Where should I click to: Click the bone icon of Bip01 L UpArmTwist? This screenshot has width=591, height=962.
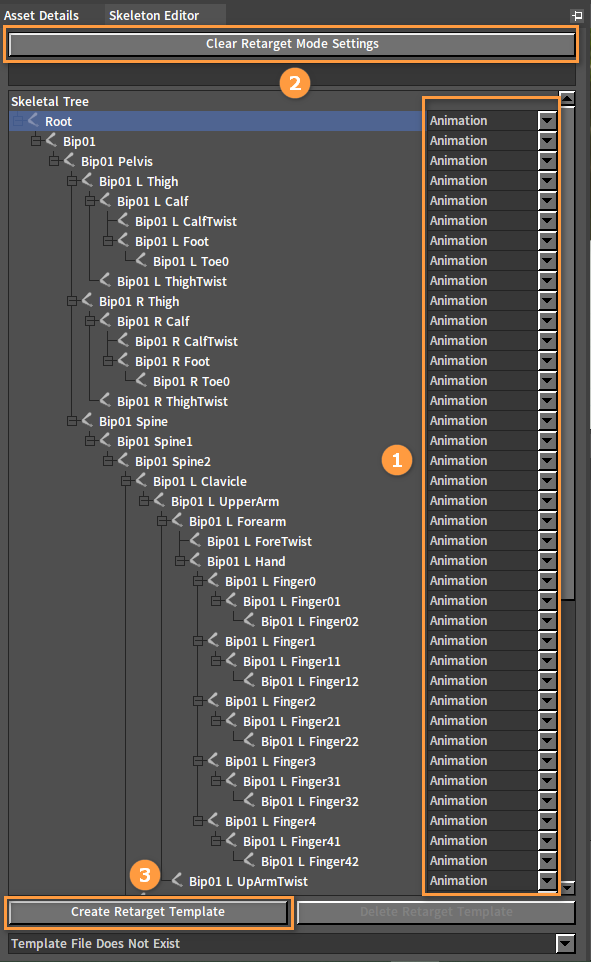pos(177,880)
